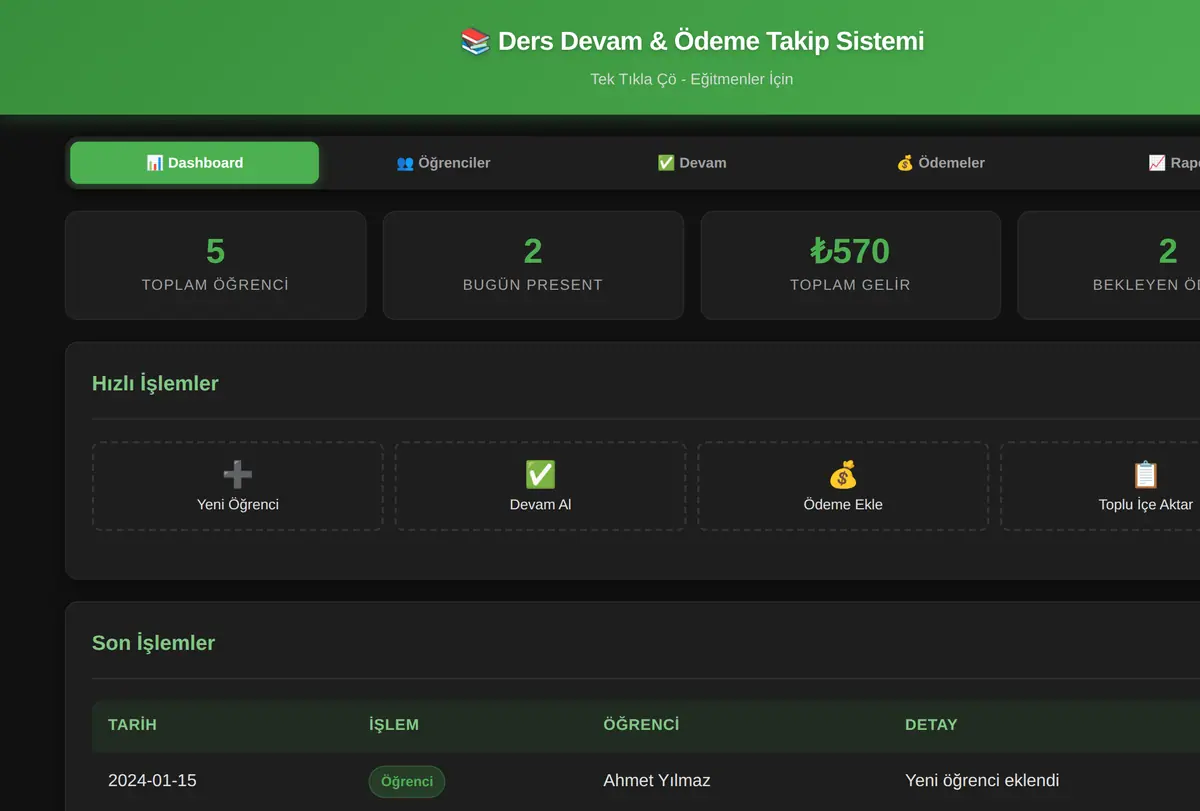Image resolution: width=1200 pixels, height=811 pixels.
Task: Click the green check icon above Devam Al
Action: 540,474
